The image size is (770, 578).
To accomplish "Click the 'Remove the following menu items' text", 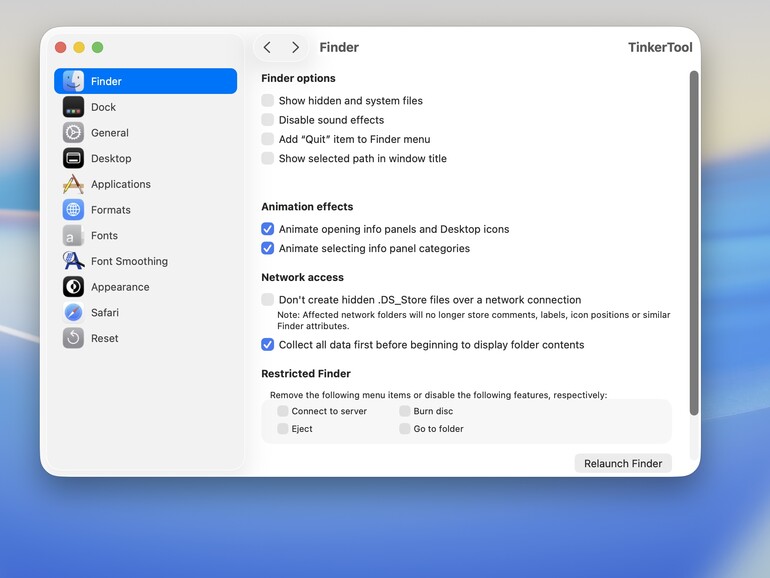I will (x=439, y=395).
